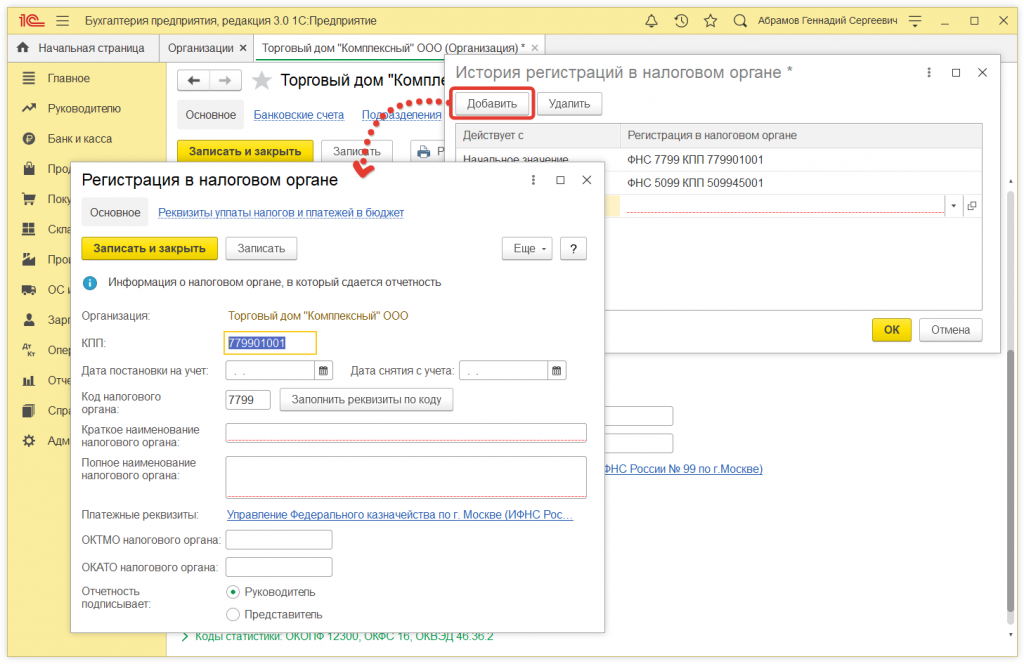The image size is (1024, 664).
Task: Open the Еще dropdown menu
Action: point(526,249)
